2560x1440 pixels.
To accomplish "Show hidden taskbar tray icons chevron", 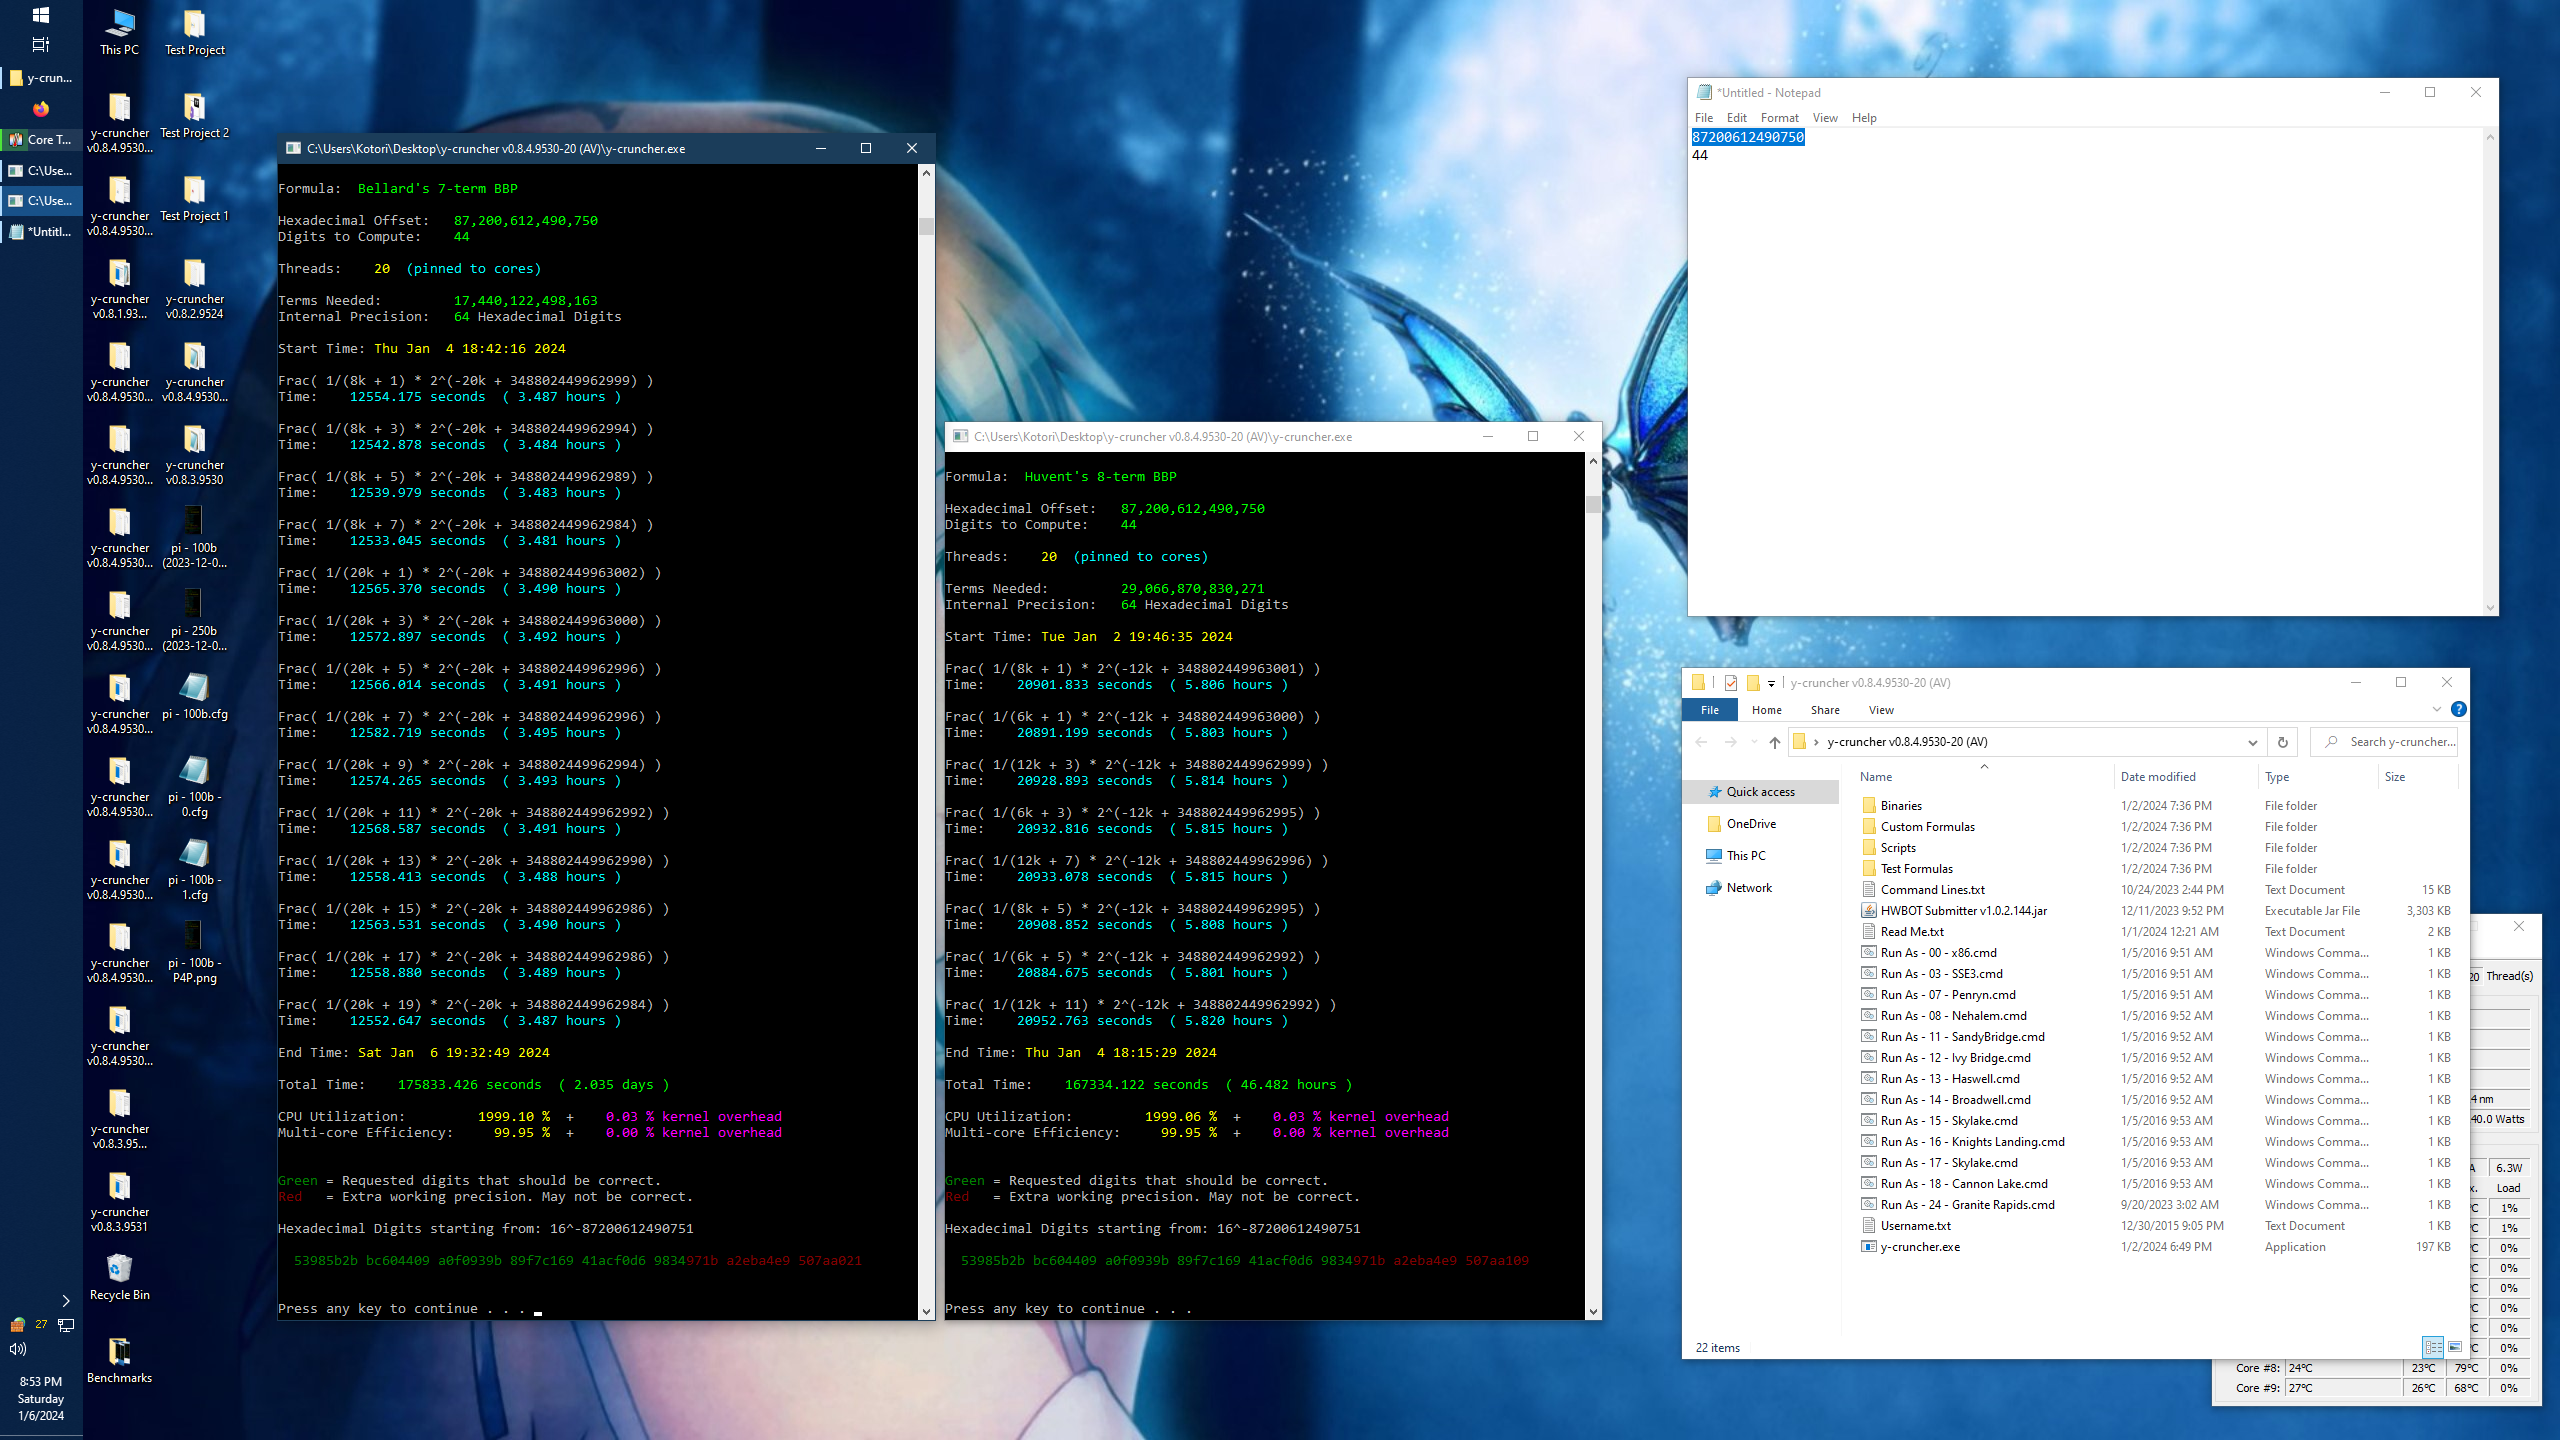I will (x=66, y=1301).
